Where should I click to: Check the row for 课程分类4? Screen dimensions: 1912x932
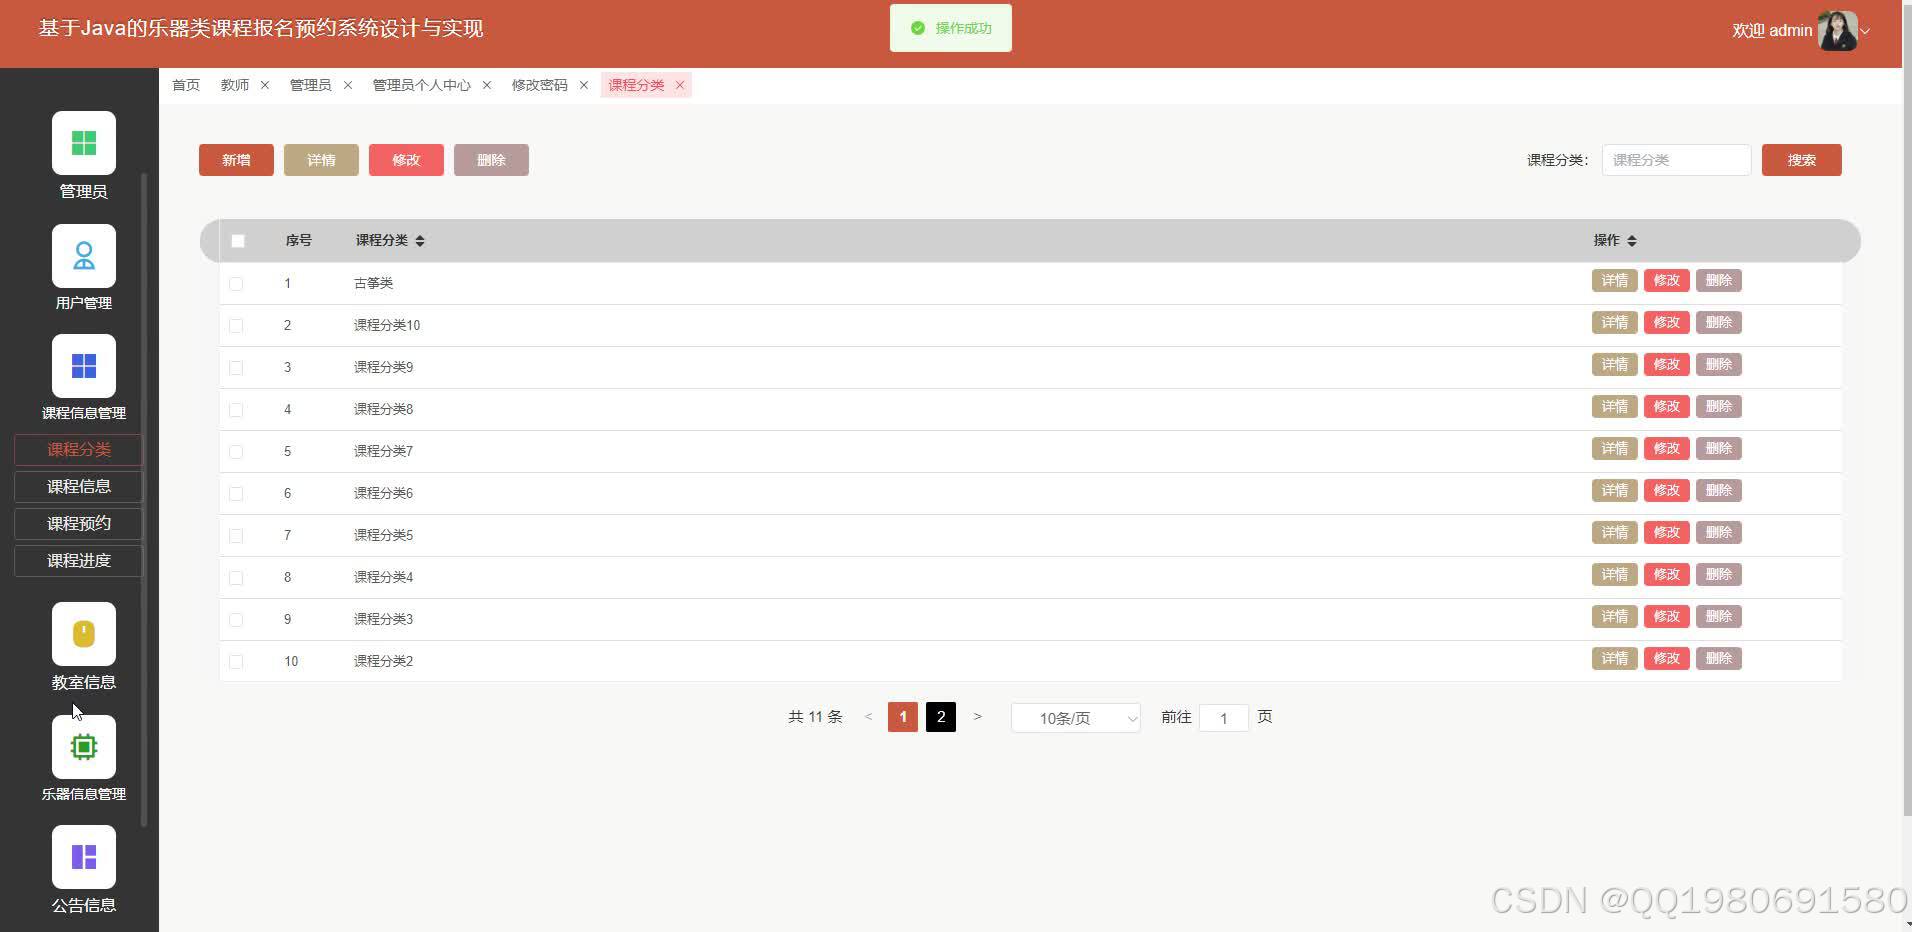tap(236, 578)
